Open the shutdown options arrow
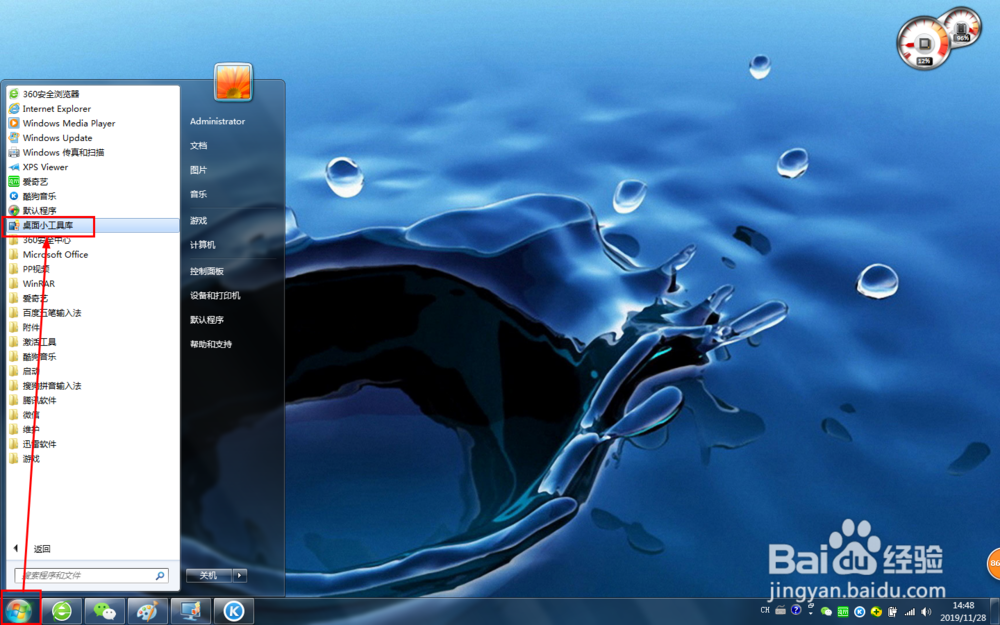This screenshot has height=625, width=1000. pos(237,575)
